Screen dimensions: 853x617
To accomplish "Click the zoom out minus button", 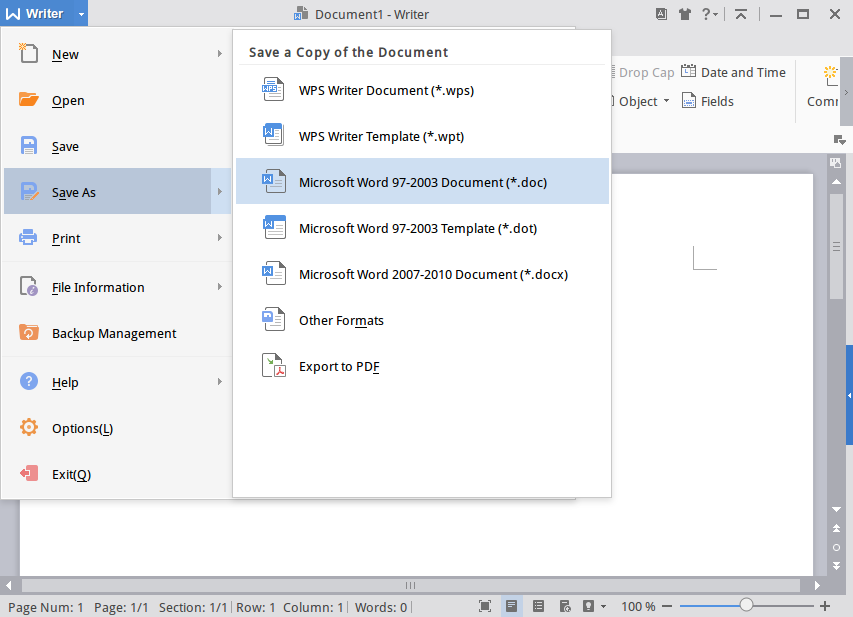I will 667,606.
